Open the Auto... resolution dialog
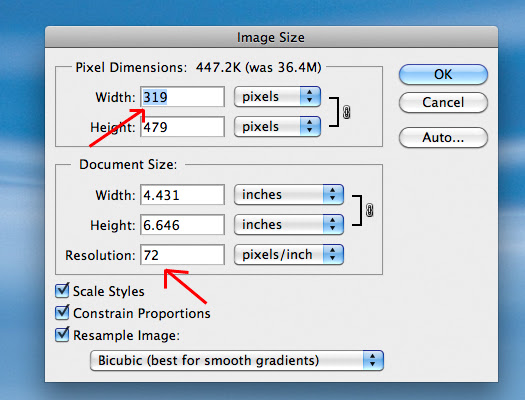Screen dimensions: 525x400 coord(443,137)
